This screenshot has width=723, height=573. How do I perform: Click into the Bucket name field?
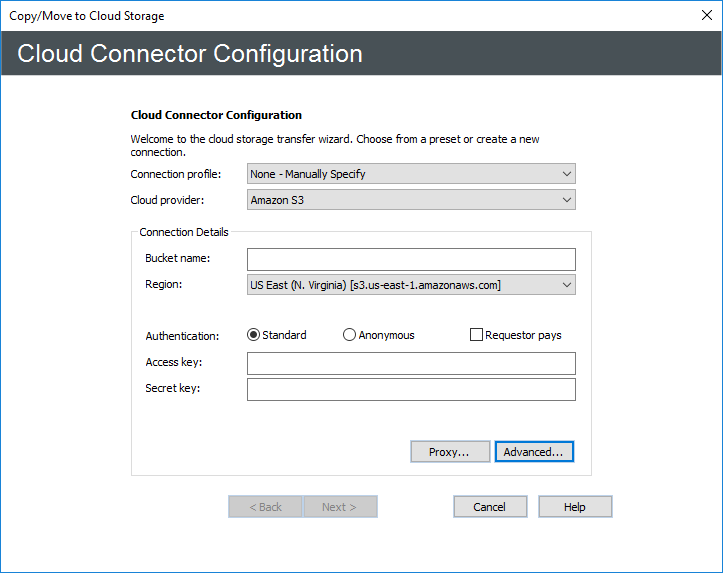411,259
